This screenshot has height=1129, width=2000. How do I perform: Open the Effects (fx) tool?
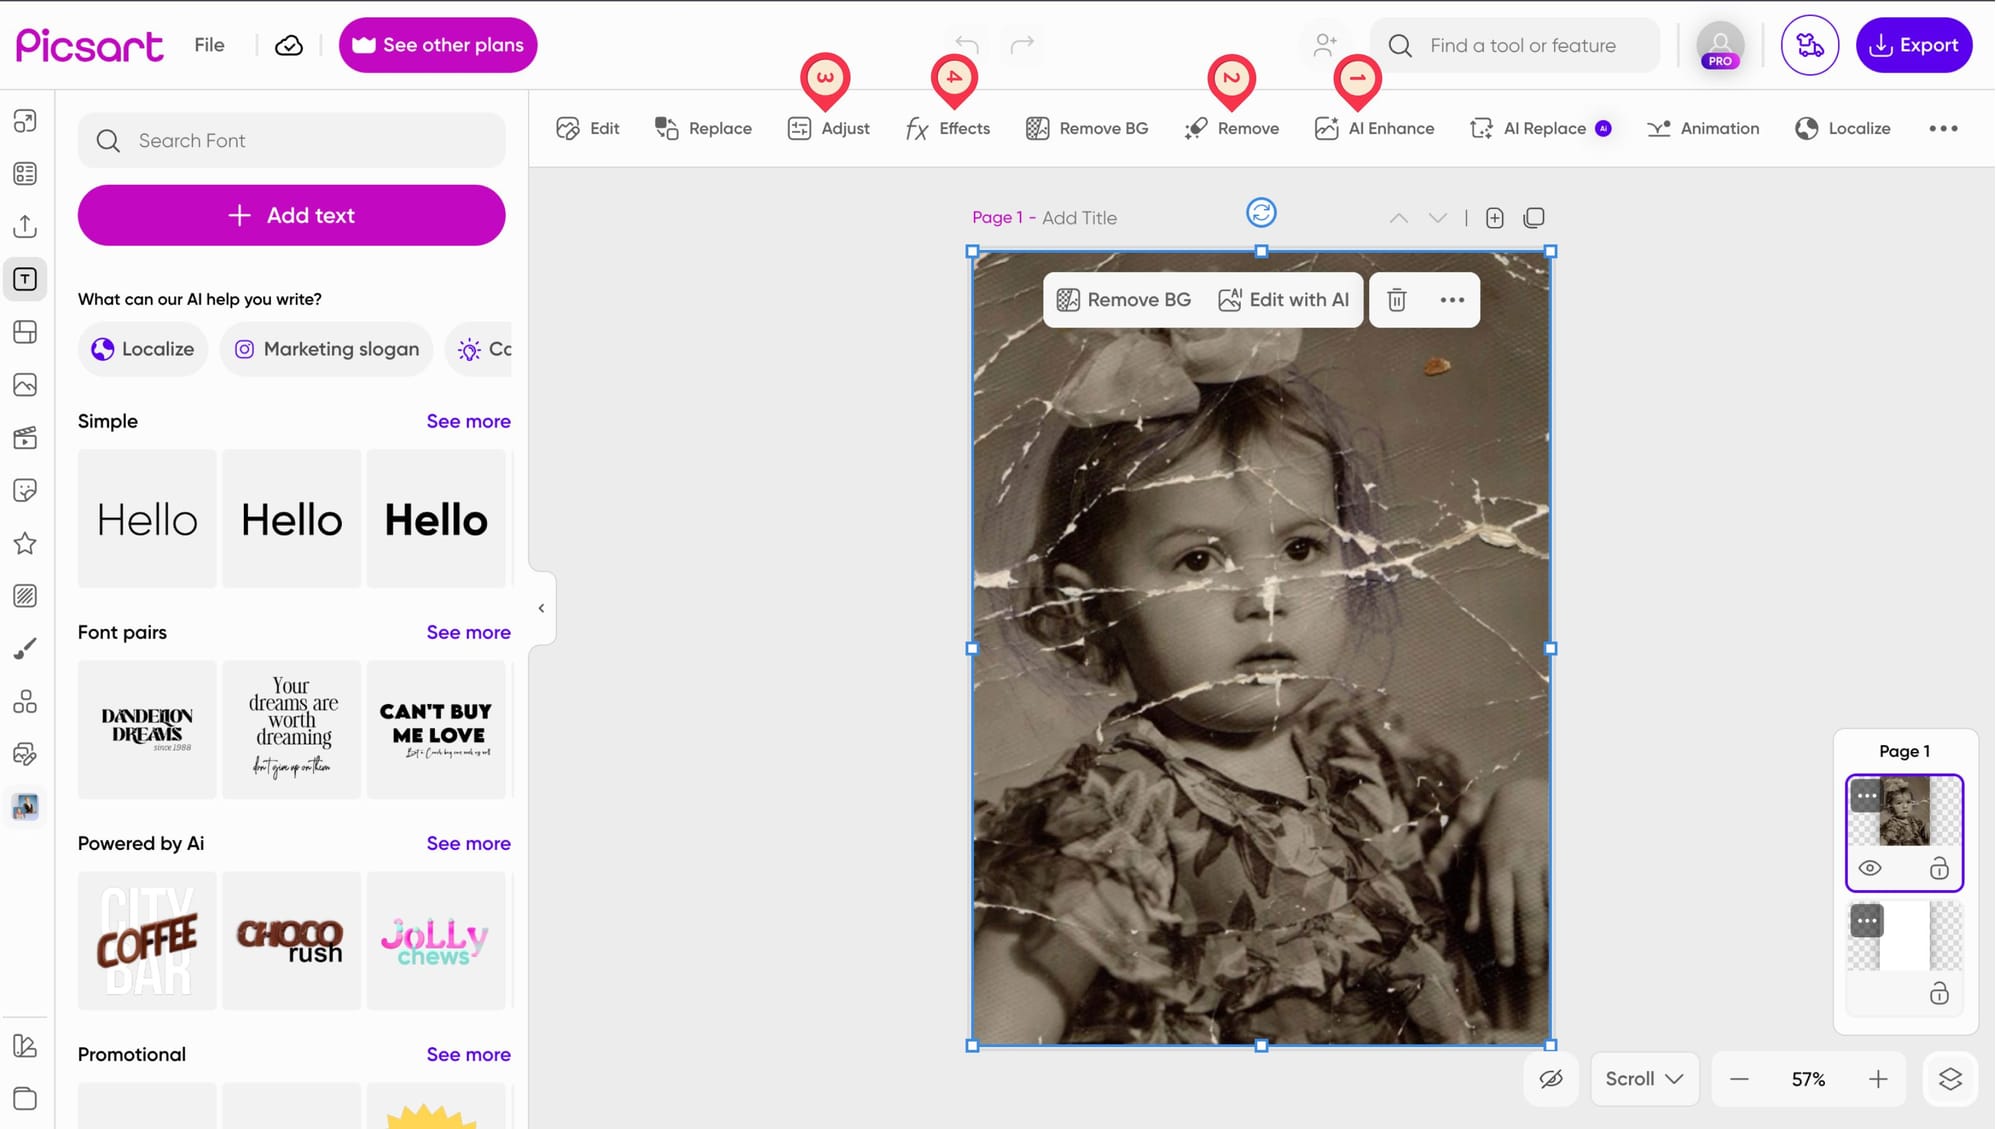pos(948,128)
